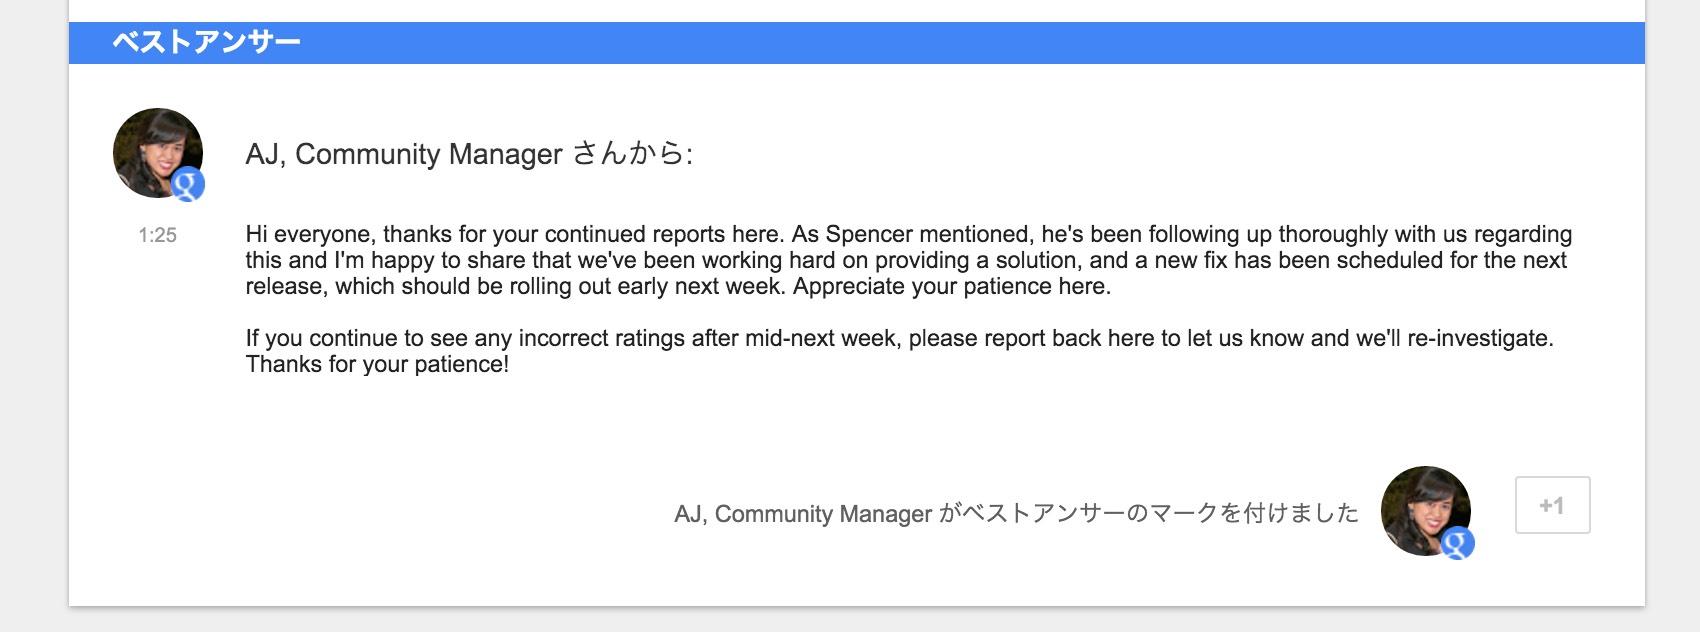
Task: Click the "Thanks for your patience!" line
Action: [x=377, y=364]
